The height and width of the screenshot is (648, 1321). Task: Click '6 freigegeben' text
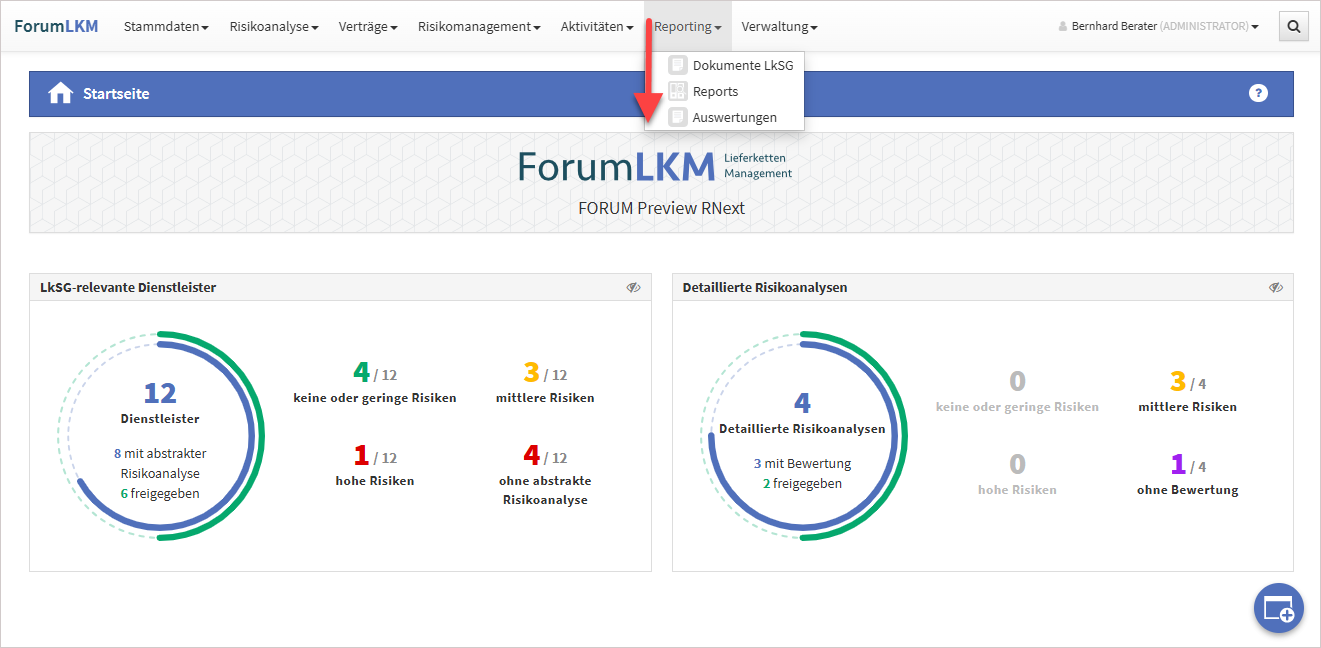coord(160,493)
